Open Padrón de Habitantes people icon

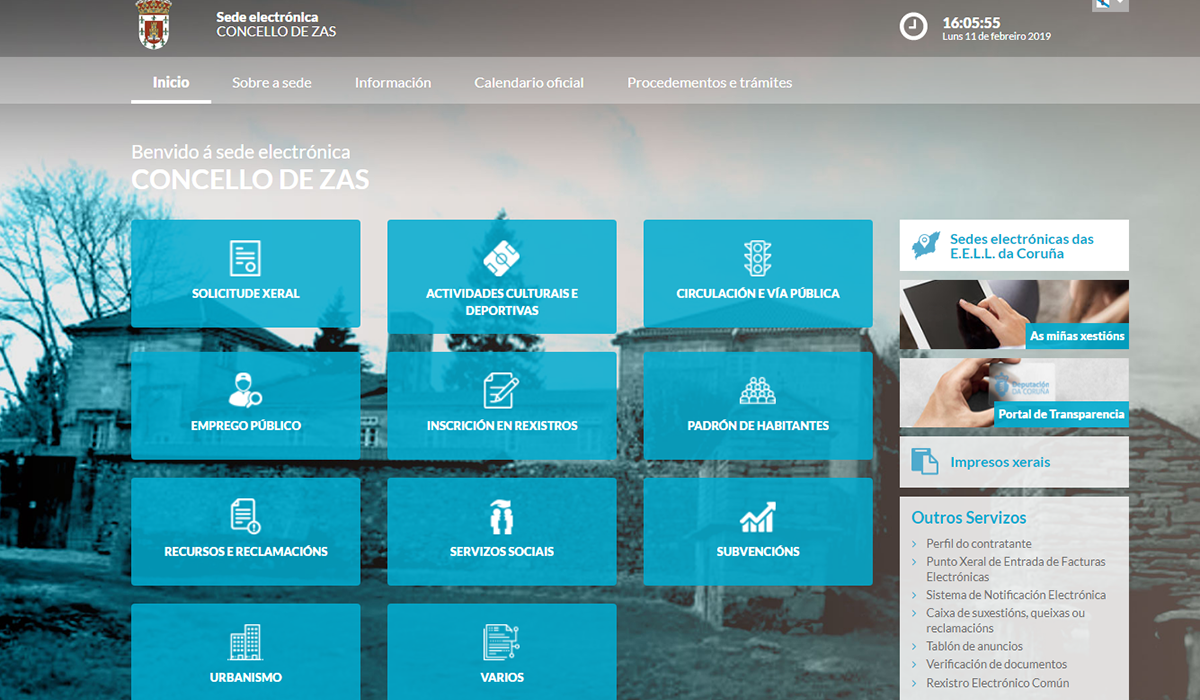pos(757,390)
